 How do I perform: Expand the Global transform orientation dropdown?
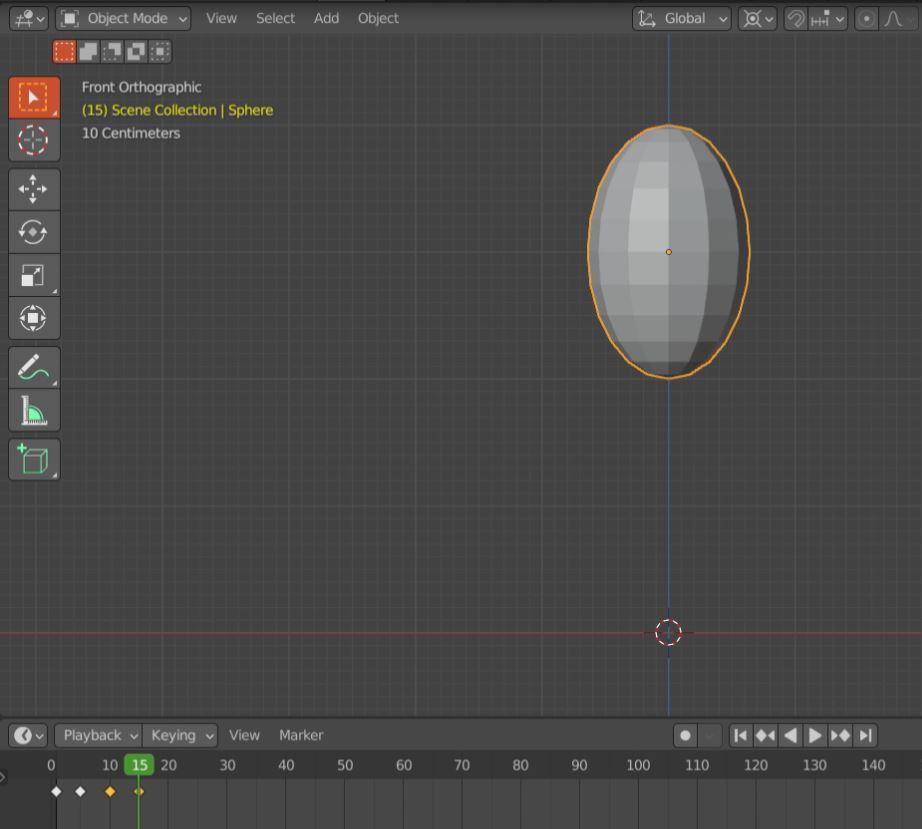pos(684,19)
